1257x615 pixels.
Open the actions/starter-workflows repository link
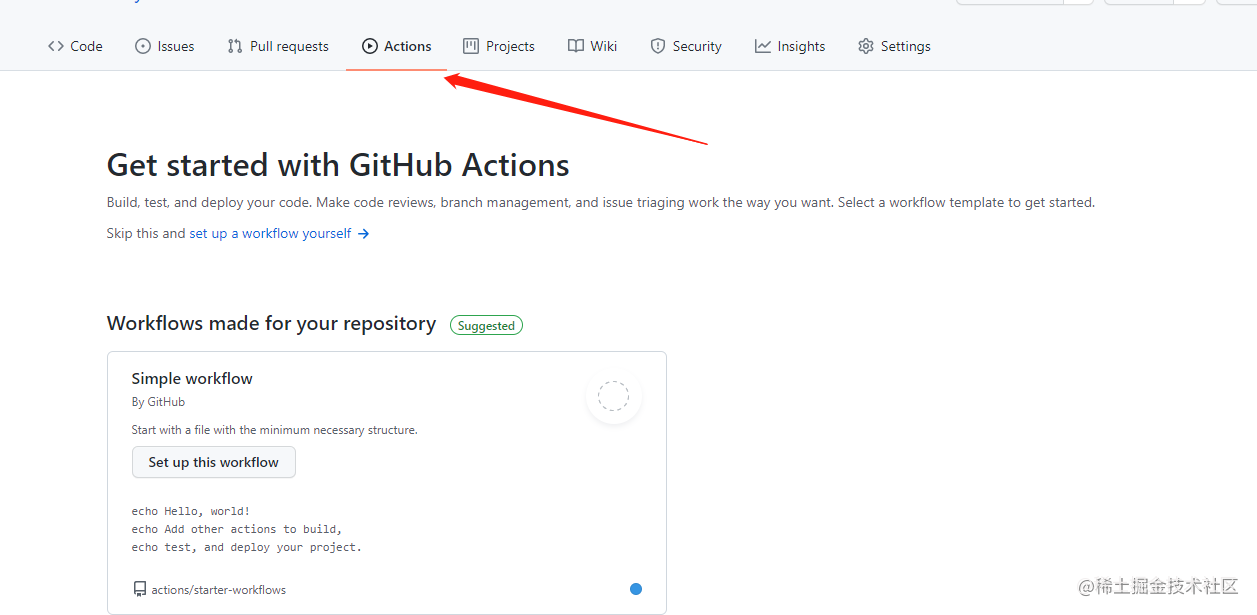219,590
